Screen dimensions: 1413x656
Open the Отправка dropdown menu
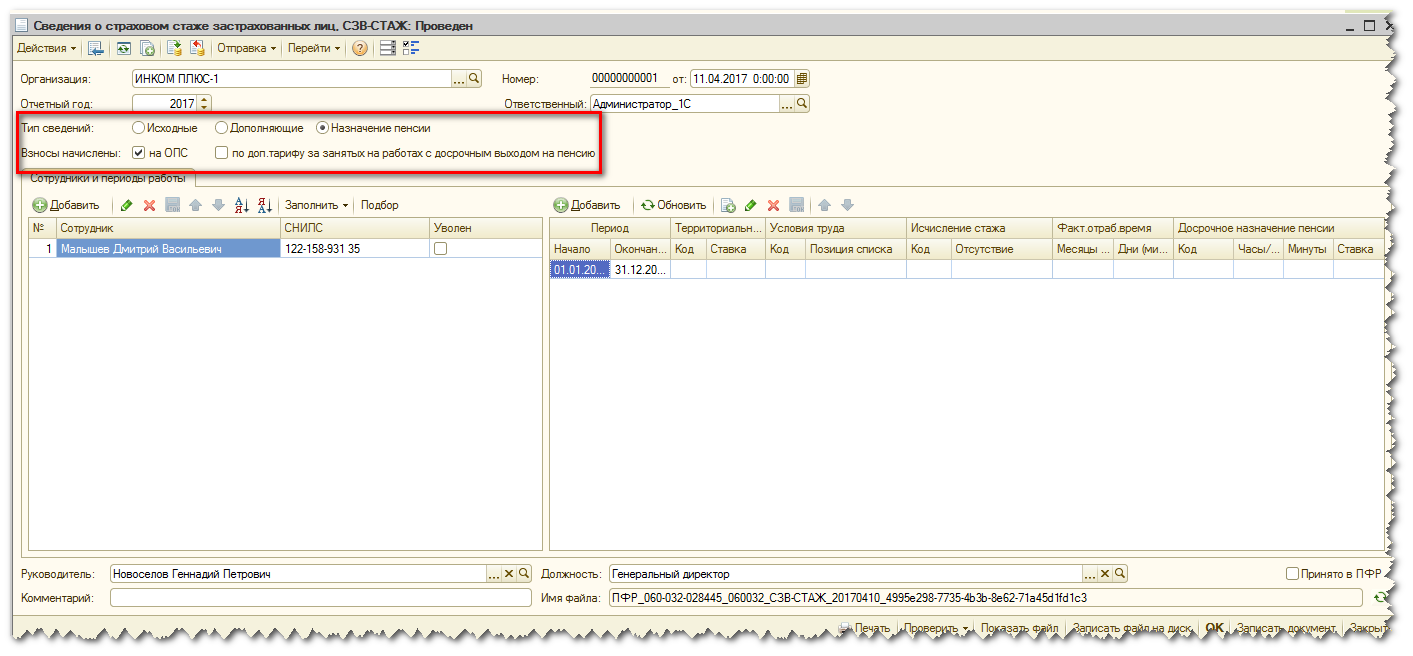[247, 48]
